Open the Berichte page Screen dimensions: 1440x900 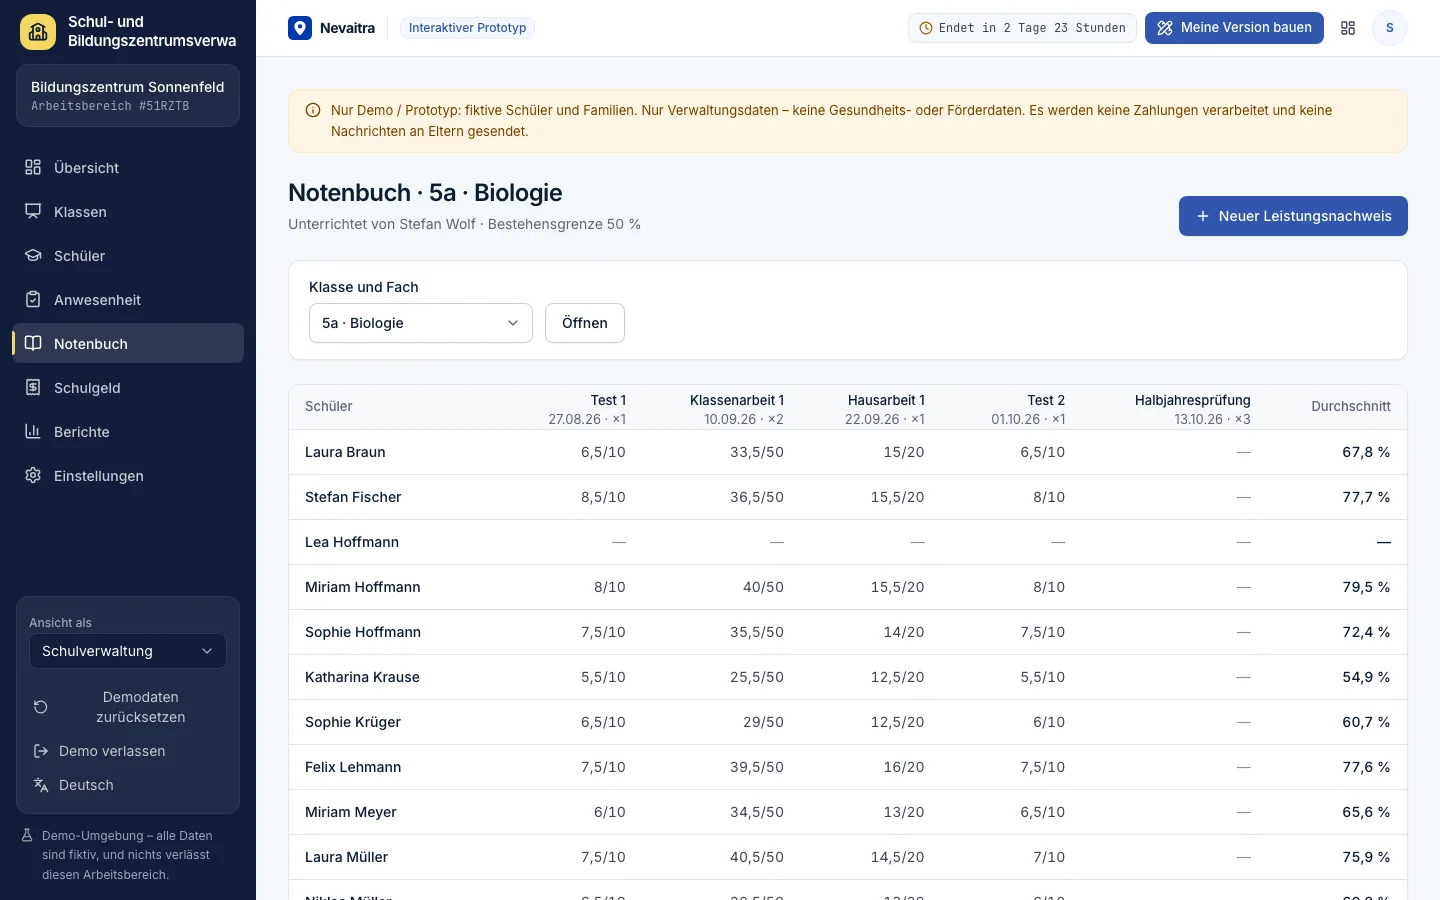pyautogui.click(x=128, y=431)
